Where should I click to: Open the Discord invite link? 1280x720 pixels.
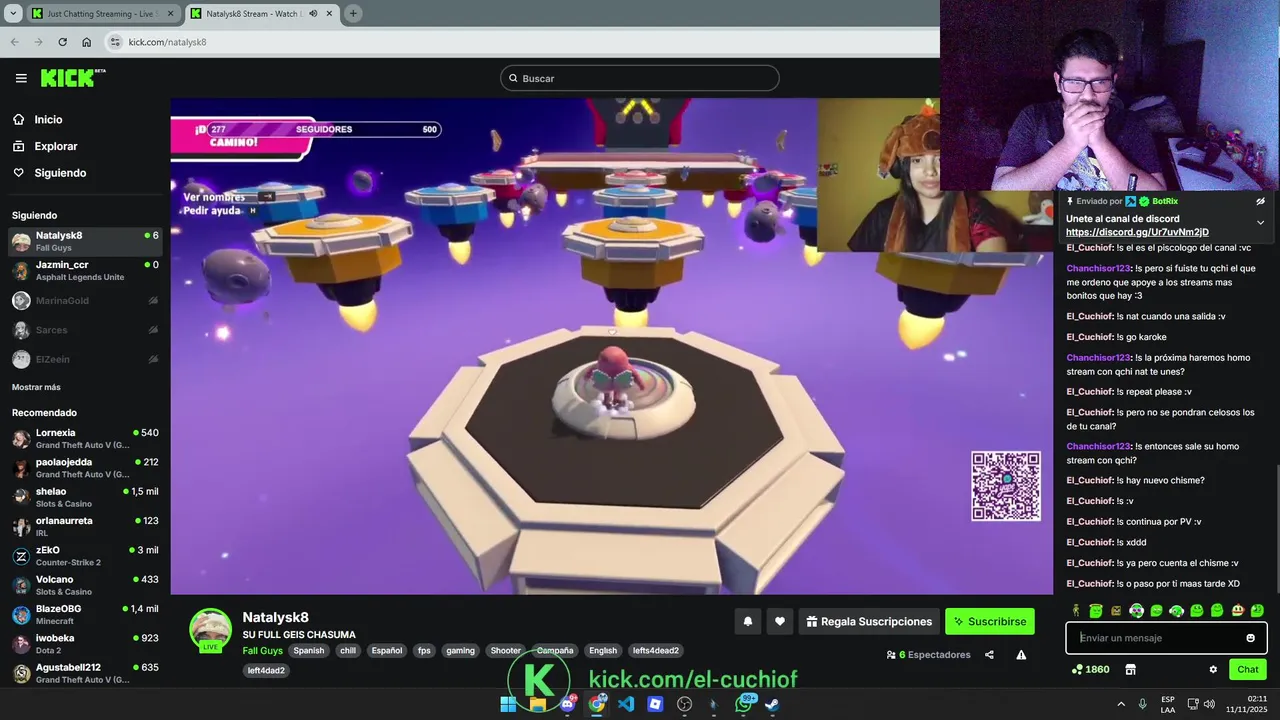tap(1137, 232)
